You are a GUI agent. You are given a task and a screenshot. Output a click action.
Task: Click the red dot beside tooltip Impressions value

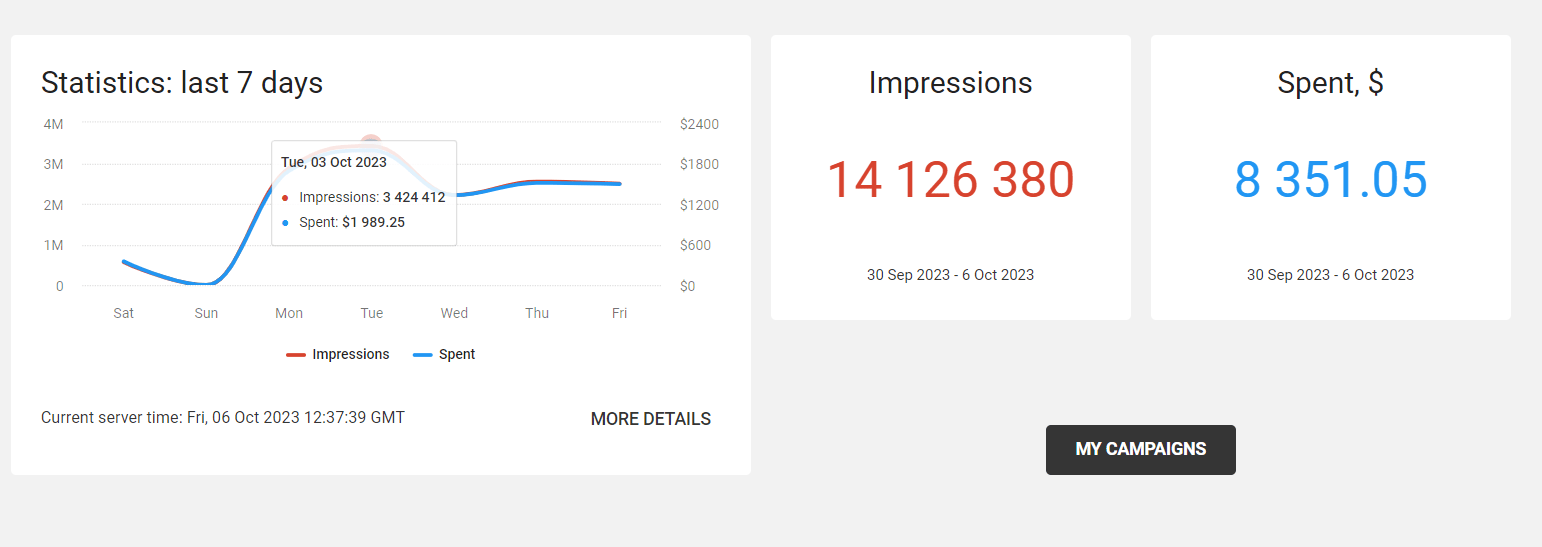click(285, 198)
